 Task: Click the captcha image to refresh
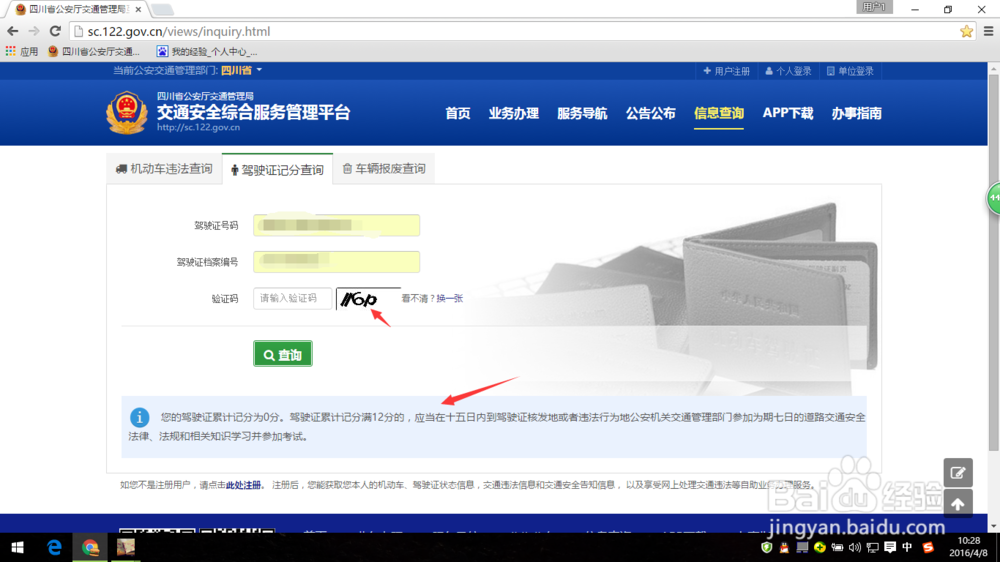(368, 299)
